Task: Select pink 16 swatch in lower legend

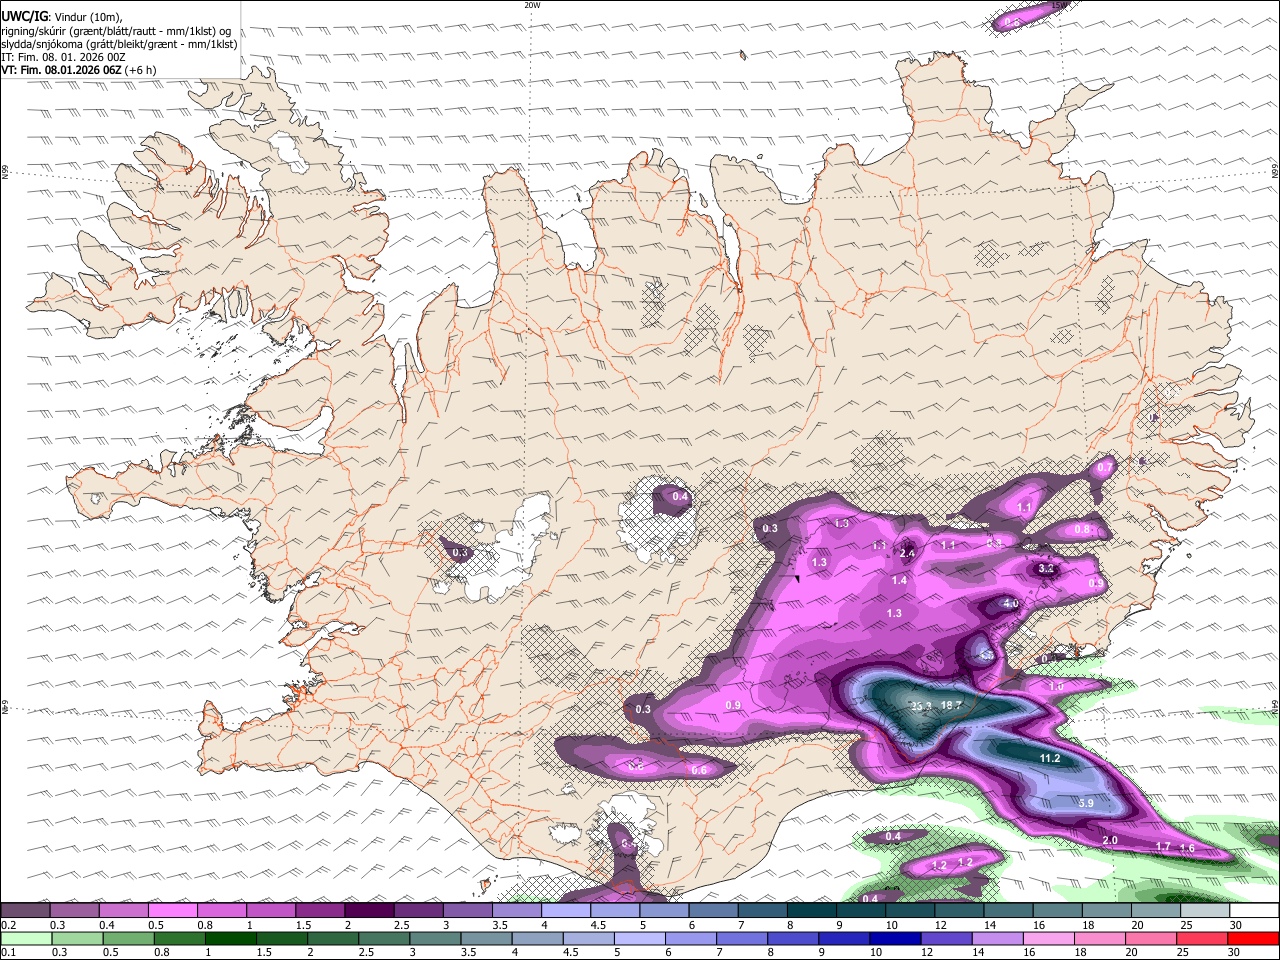Action: 1048,938
